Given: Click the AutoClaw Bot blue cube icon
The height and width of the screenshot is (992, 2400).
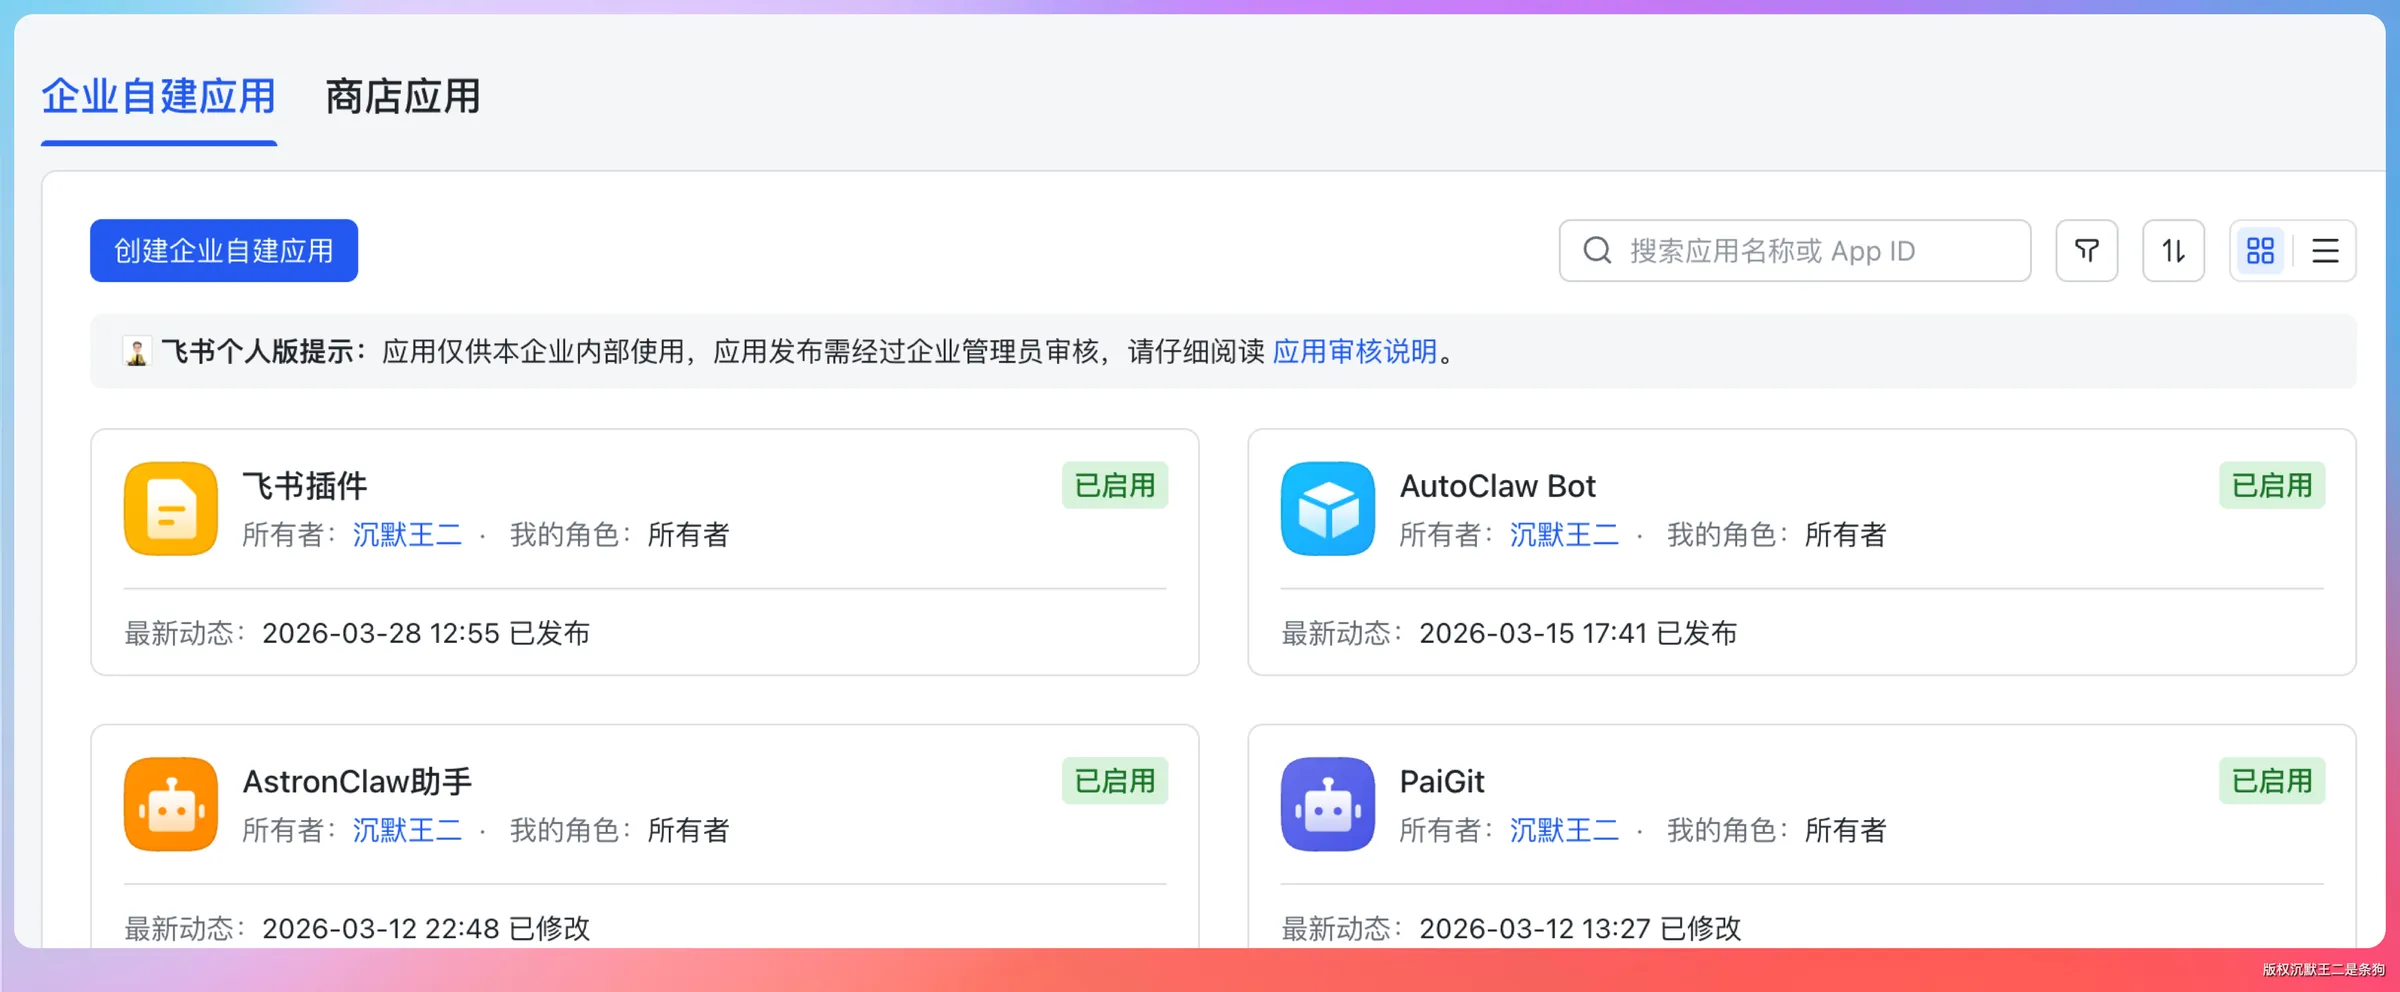Looking at the screenshot, I should [1328, 508].
